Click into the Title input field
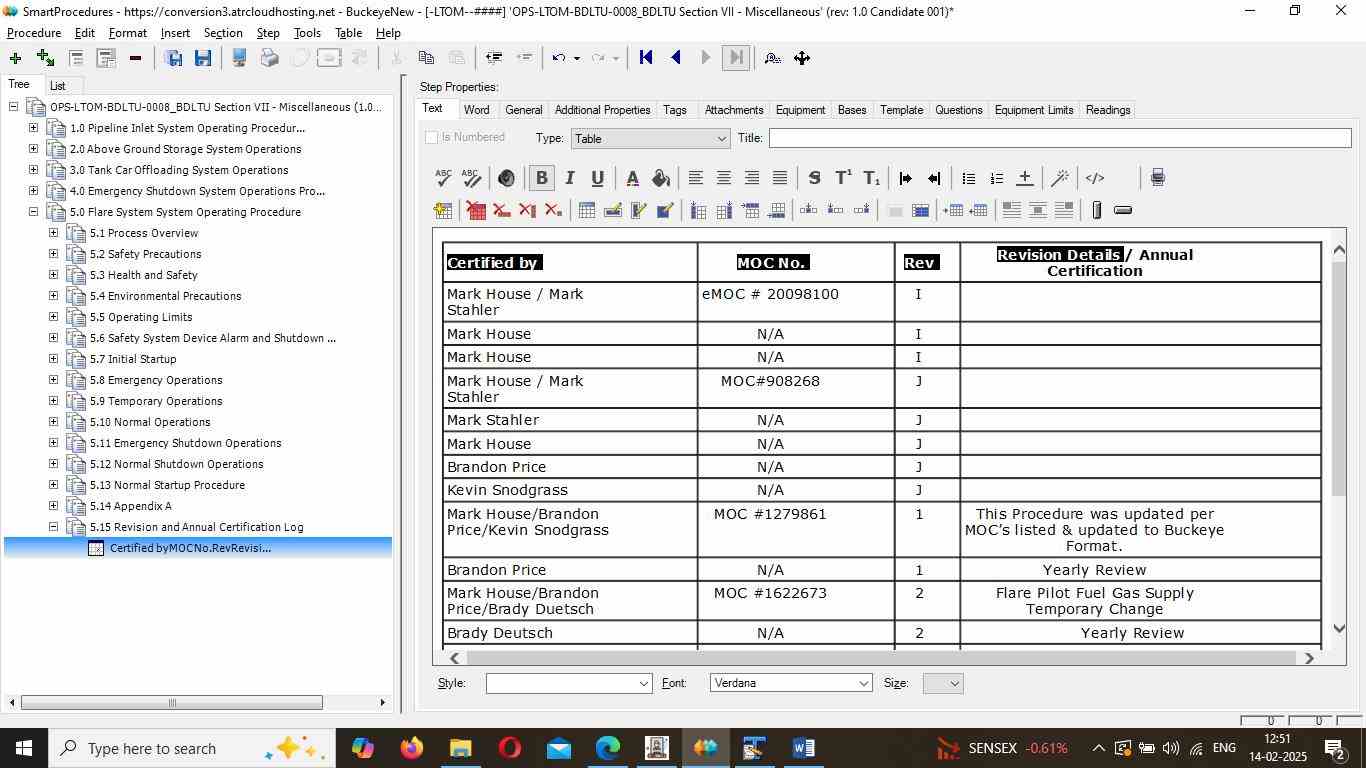The image size is (1366, 768). pos(1059,138)
